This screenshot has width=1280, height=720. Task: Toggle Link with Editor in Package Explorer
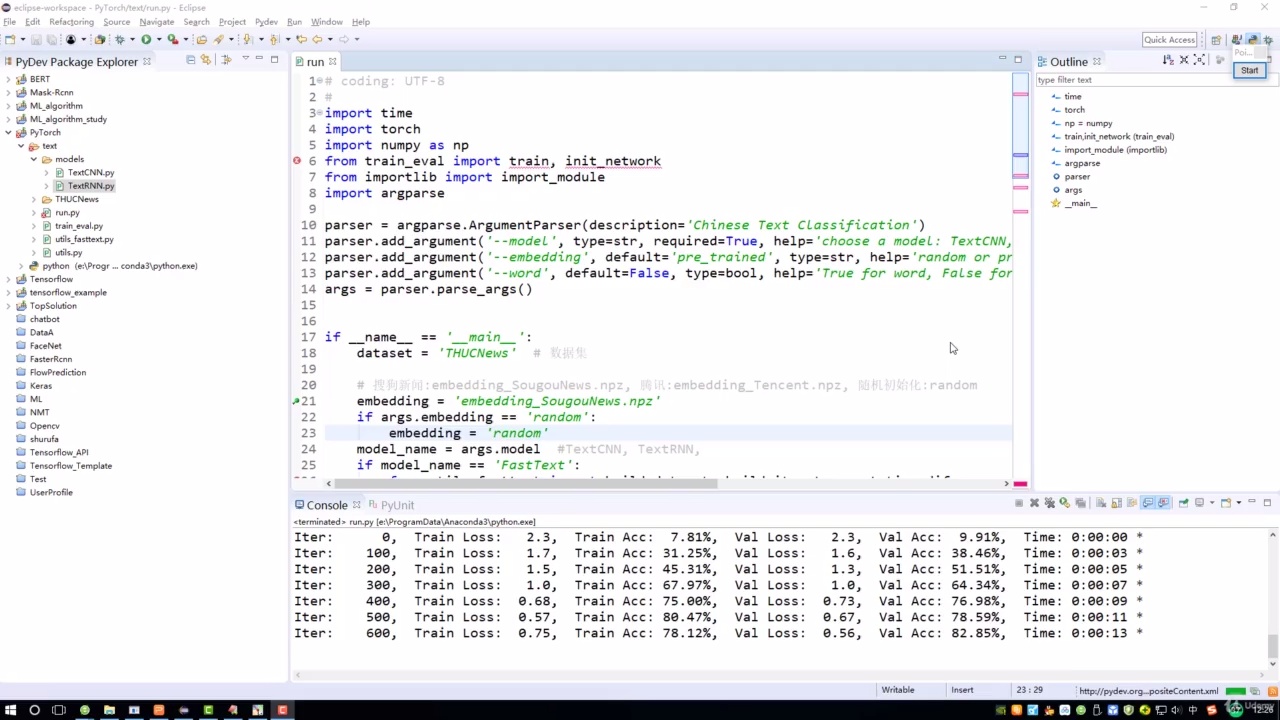(x=206, y=60)
